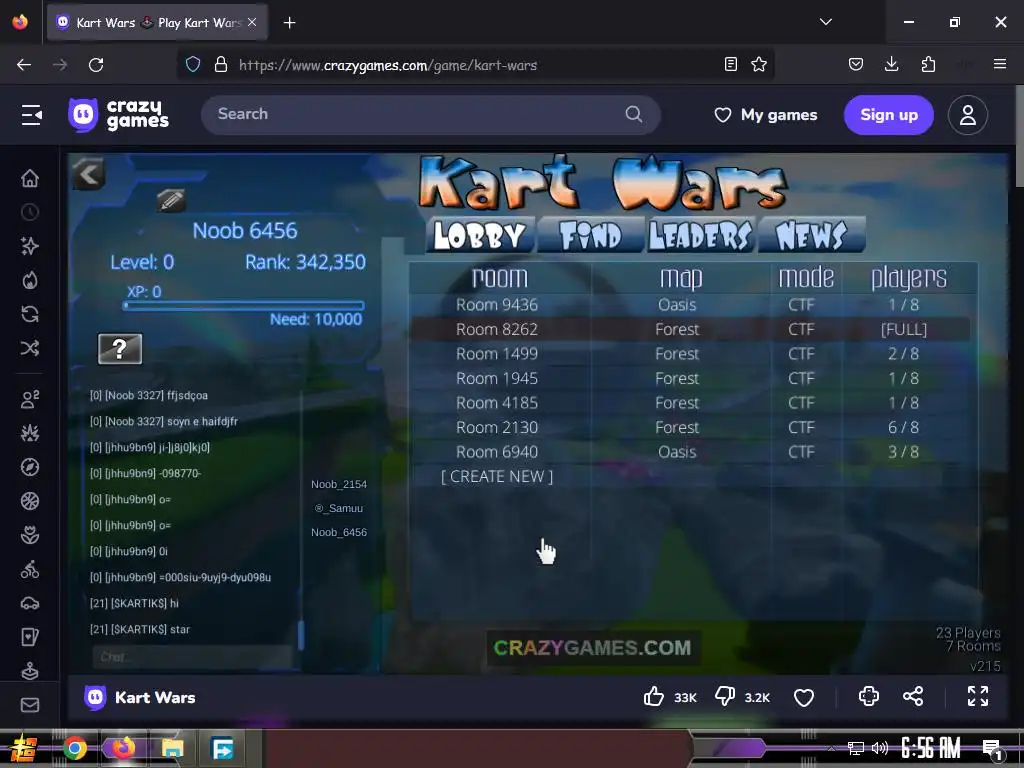1024x768 pixels.
Task: Open the News tab
Action: tap(812, 235)
